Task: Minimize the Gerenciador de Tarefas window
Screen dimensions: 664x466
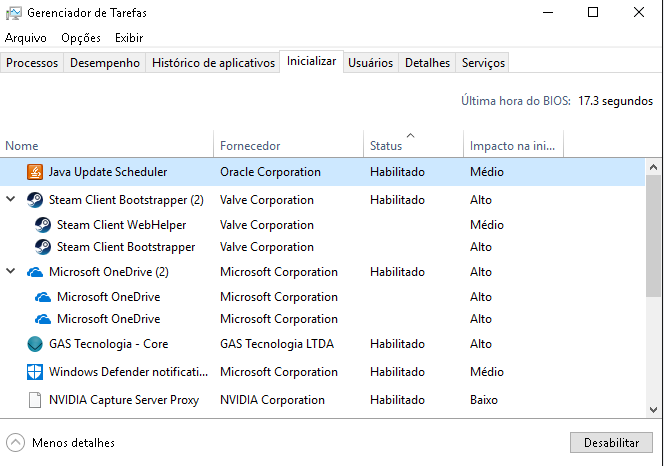Action: coord(548,13)
